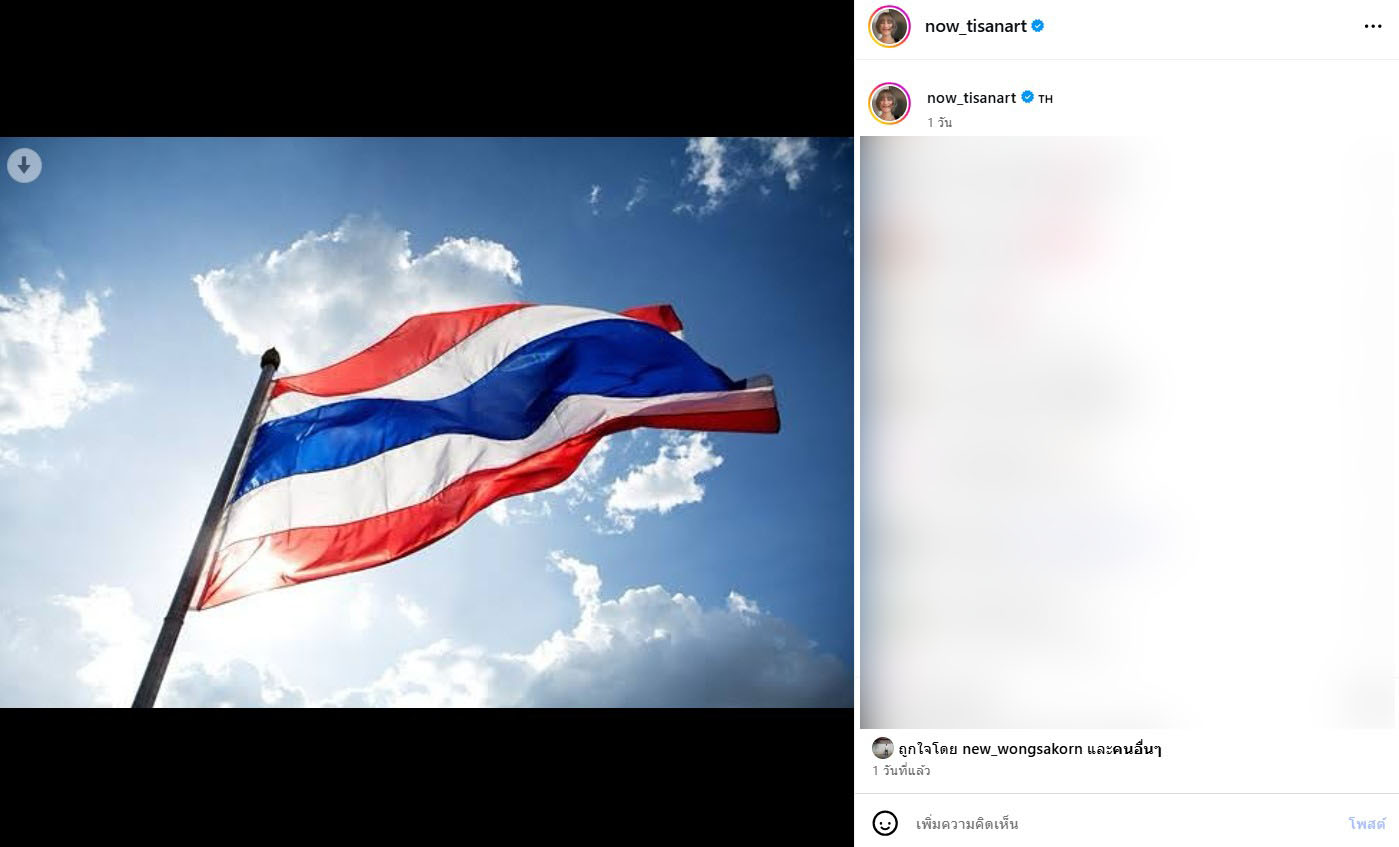
Task: Click the profile avatar beside the caption
Action: click(889, 103)
